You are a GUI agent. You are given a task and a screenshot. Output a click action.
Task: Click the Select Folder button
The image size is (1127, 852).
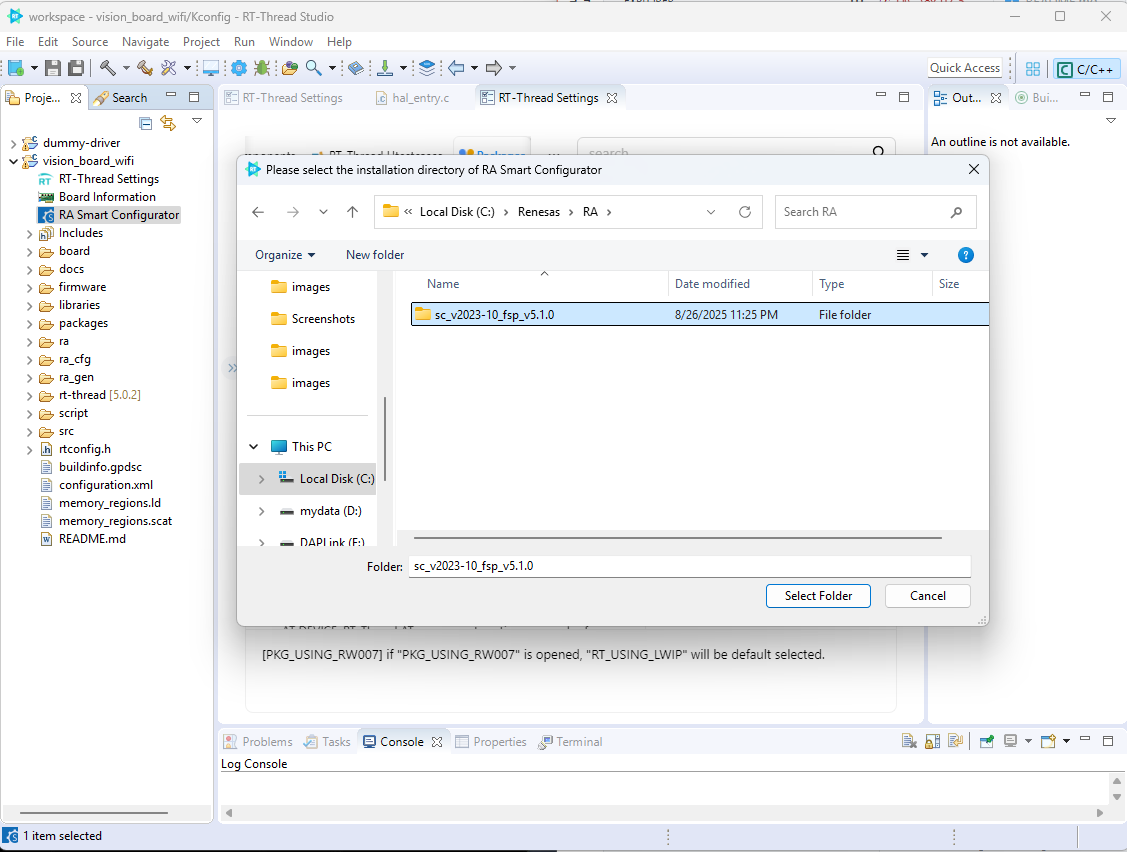pyautogui.click(x=818, y=596)
